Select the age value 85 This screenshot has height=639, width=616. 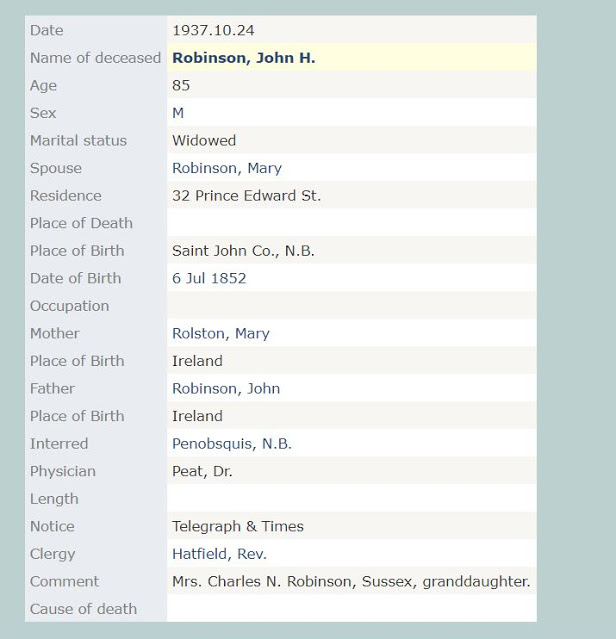pyautogui.click(x=181, y=86)
